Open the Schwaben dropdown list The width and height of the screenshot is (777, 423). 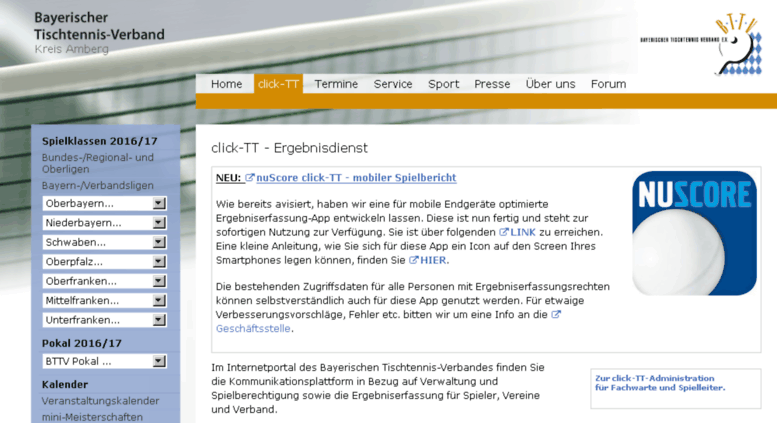(105, 242)
